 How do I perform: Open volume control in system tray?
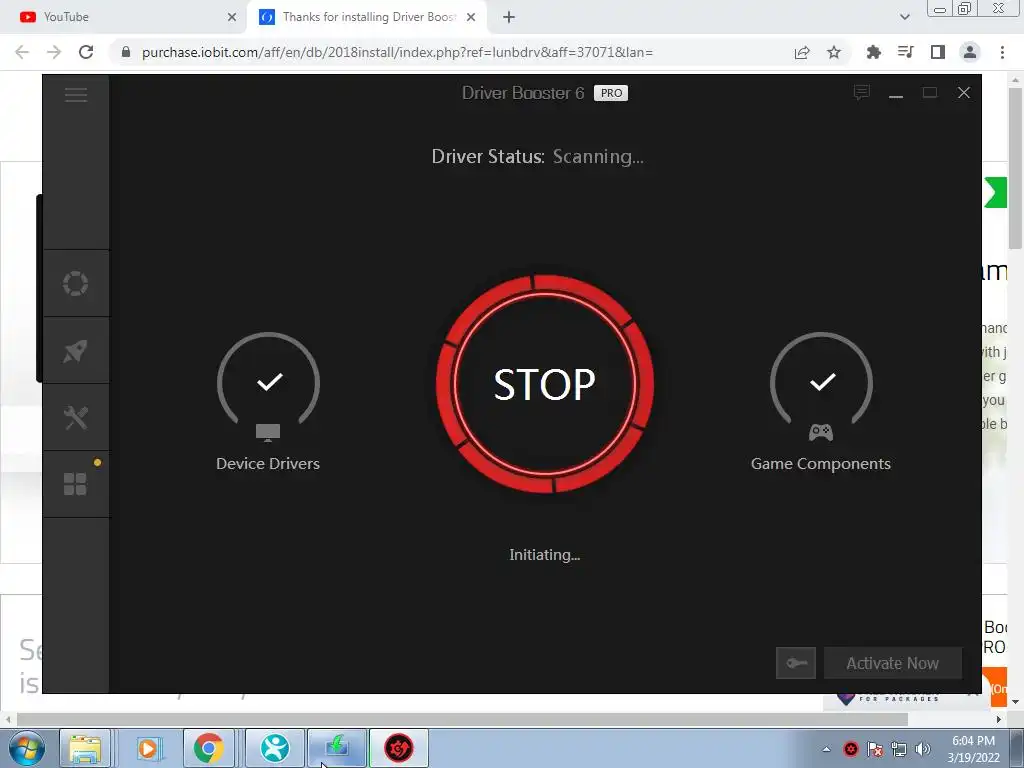click(x=923, y=749)
